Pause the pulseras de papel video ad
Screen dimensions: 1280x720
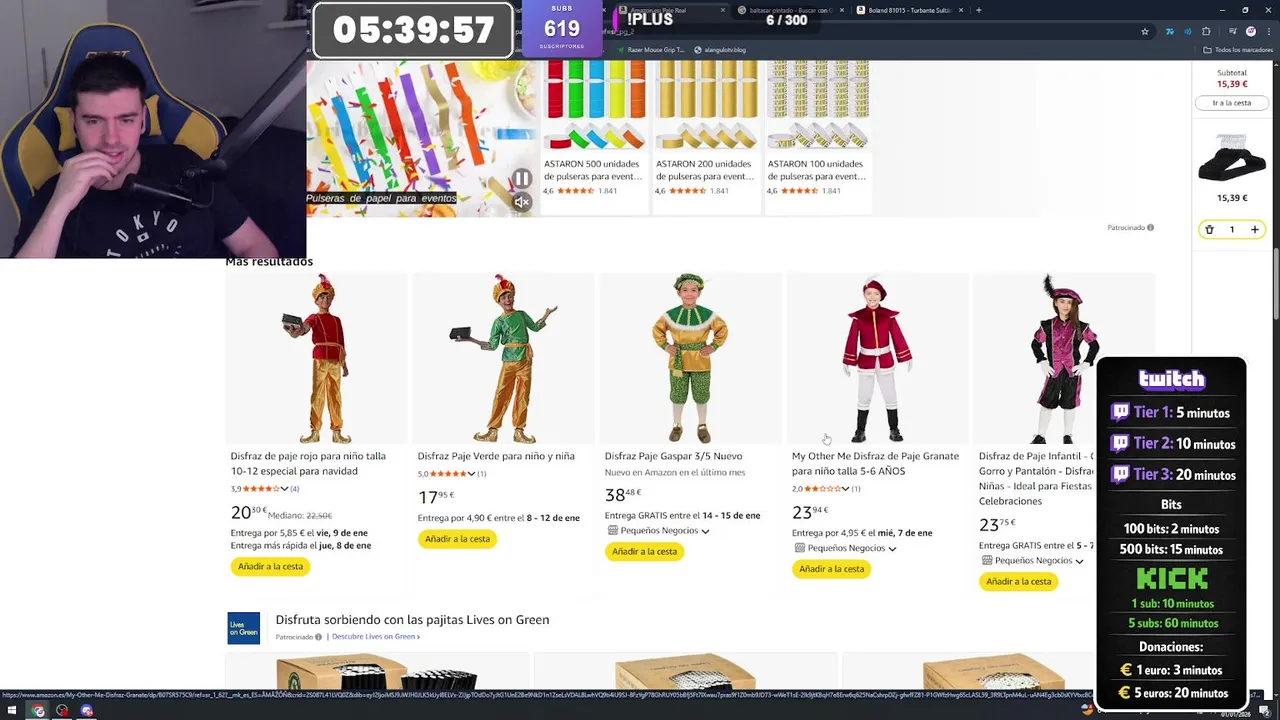(x=522, y=180)
